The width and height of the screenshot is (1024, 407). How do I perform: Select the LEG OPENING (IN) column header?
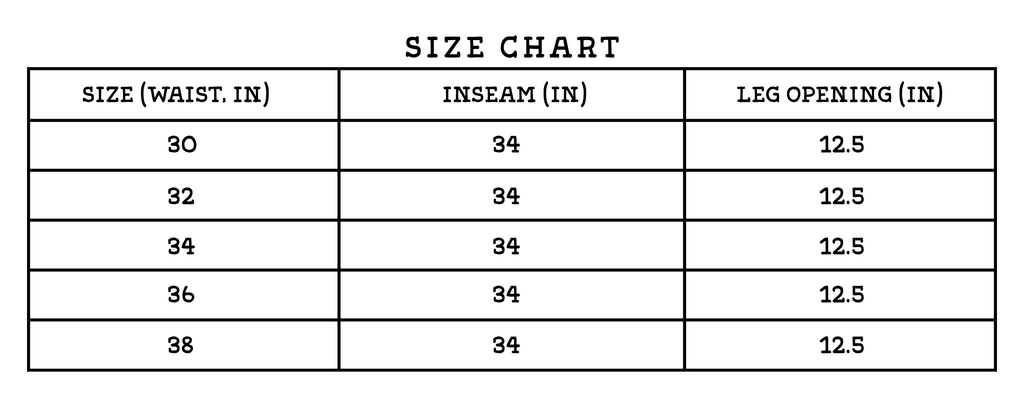tap(840, 95)
